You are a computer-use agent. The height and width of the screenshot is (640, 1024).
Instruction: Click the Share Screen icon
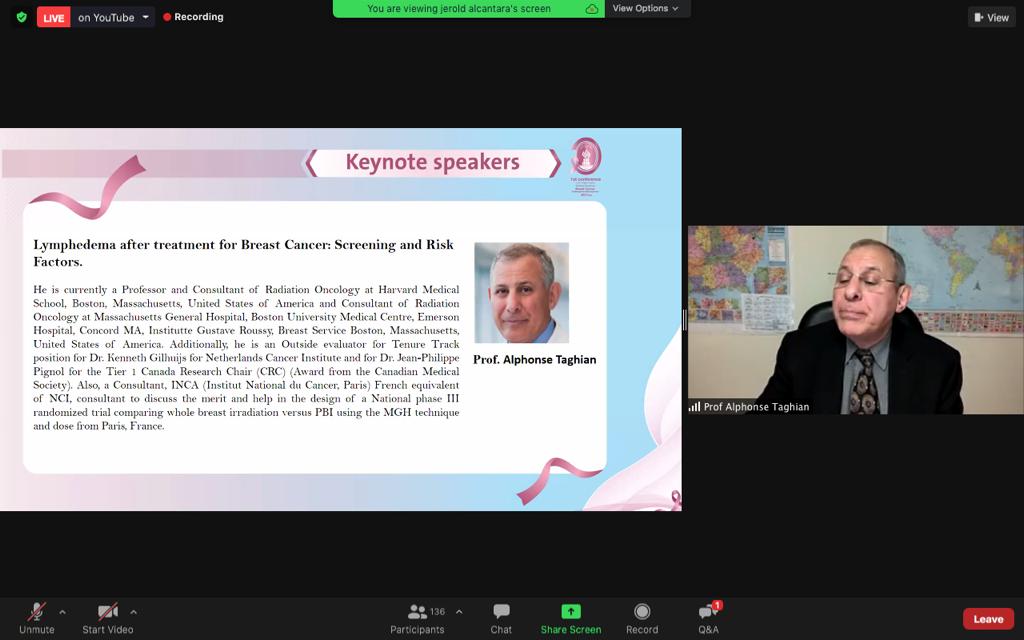coord(570,612)
